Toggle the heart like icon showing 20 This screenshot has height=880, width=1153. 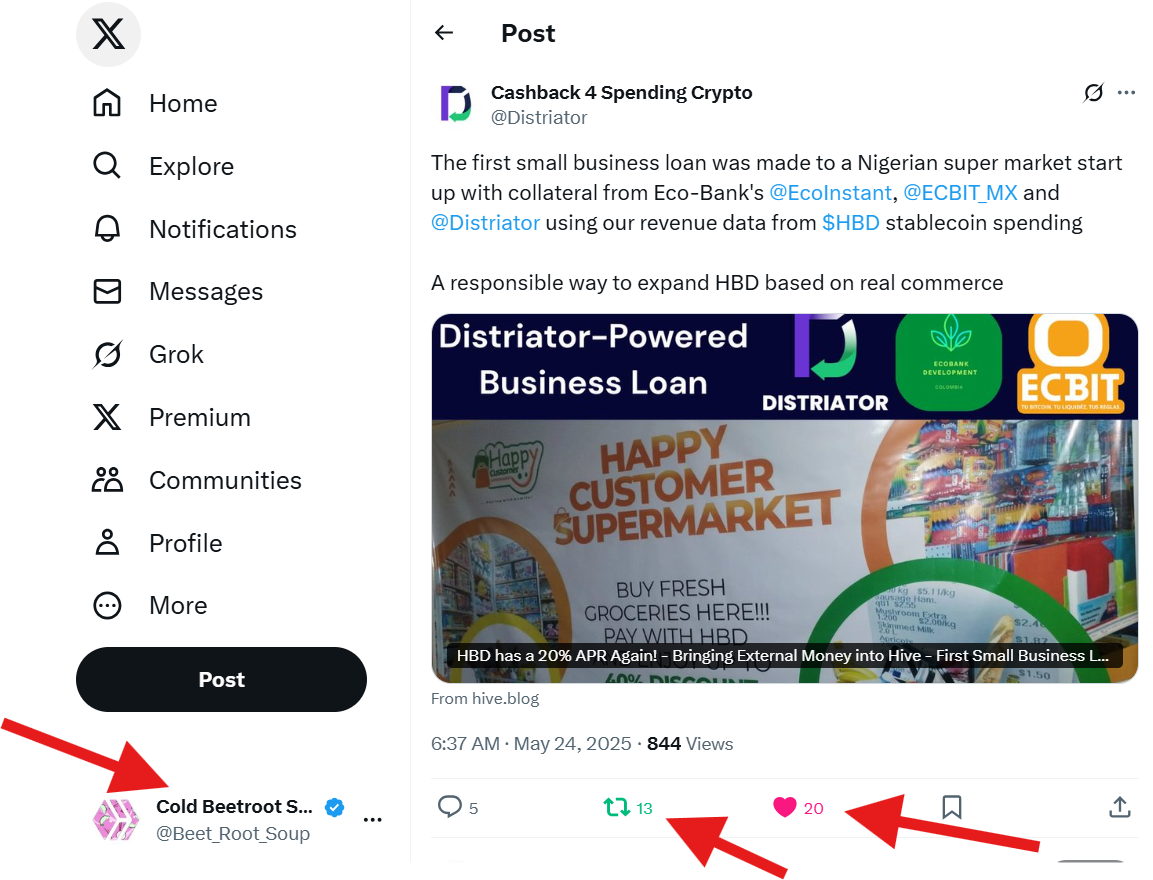pyautogui.click(x=785, y=807)
